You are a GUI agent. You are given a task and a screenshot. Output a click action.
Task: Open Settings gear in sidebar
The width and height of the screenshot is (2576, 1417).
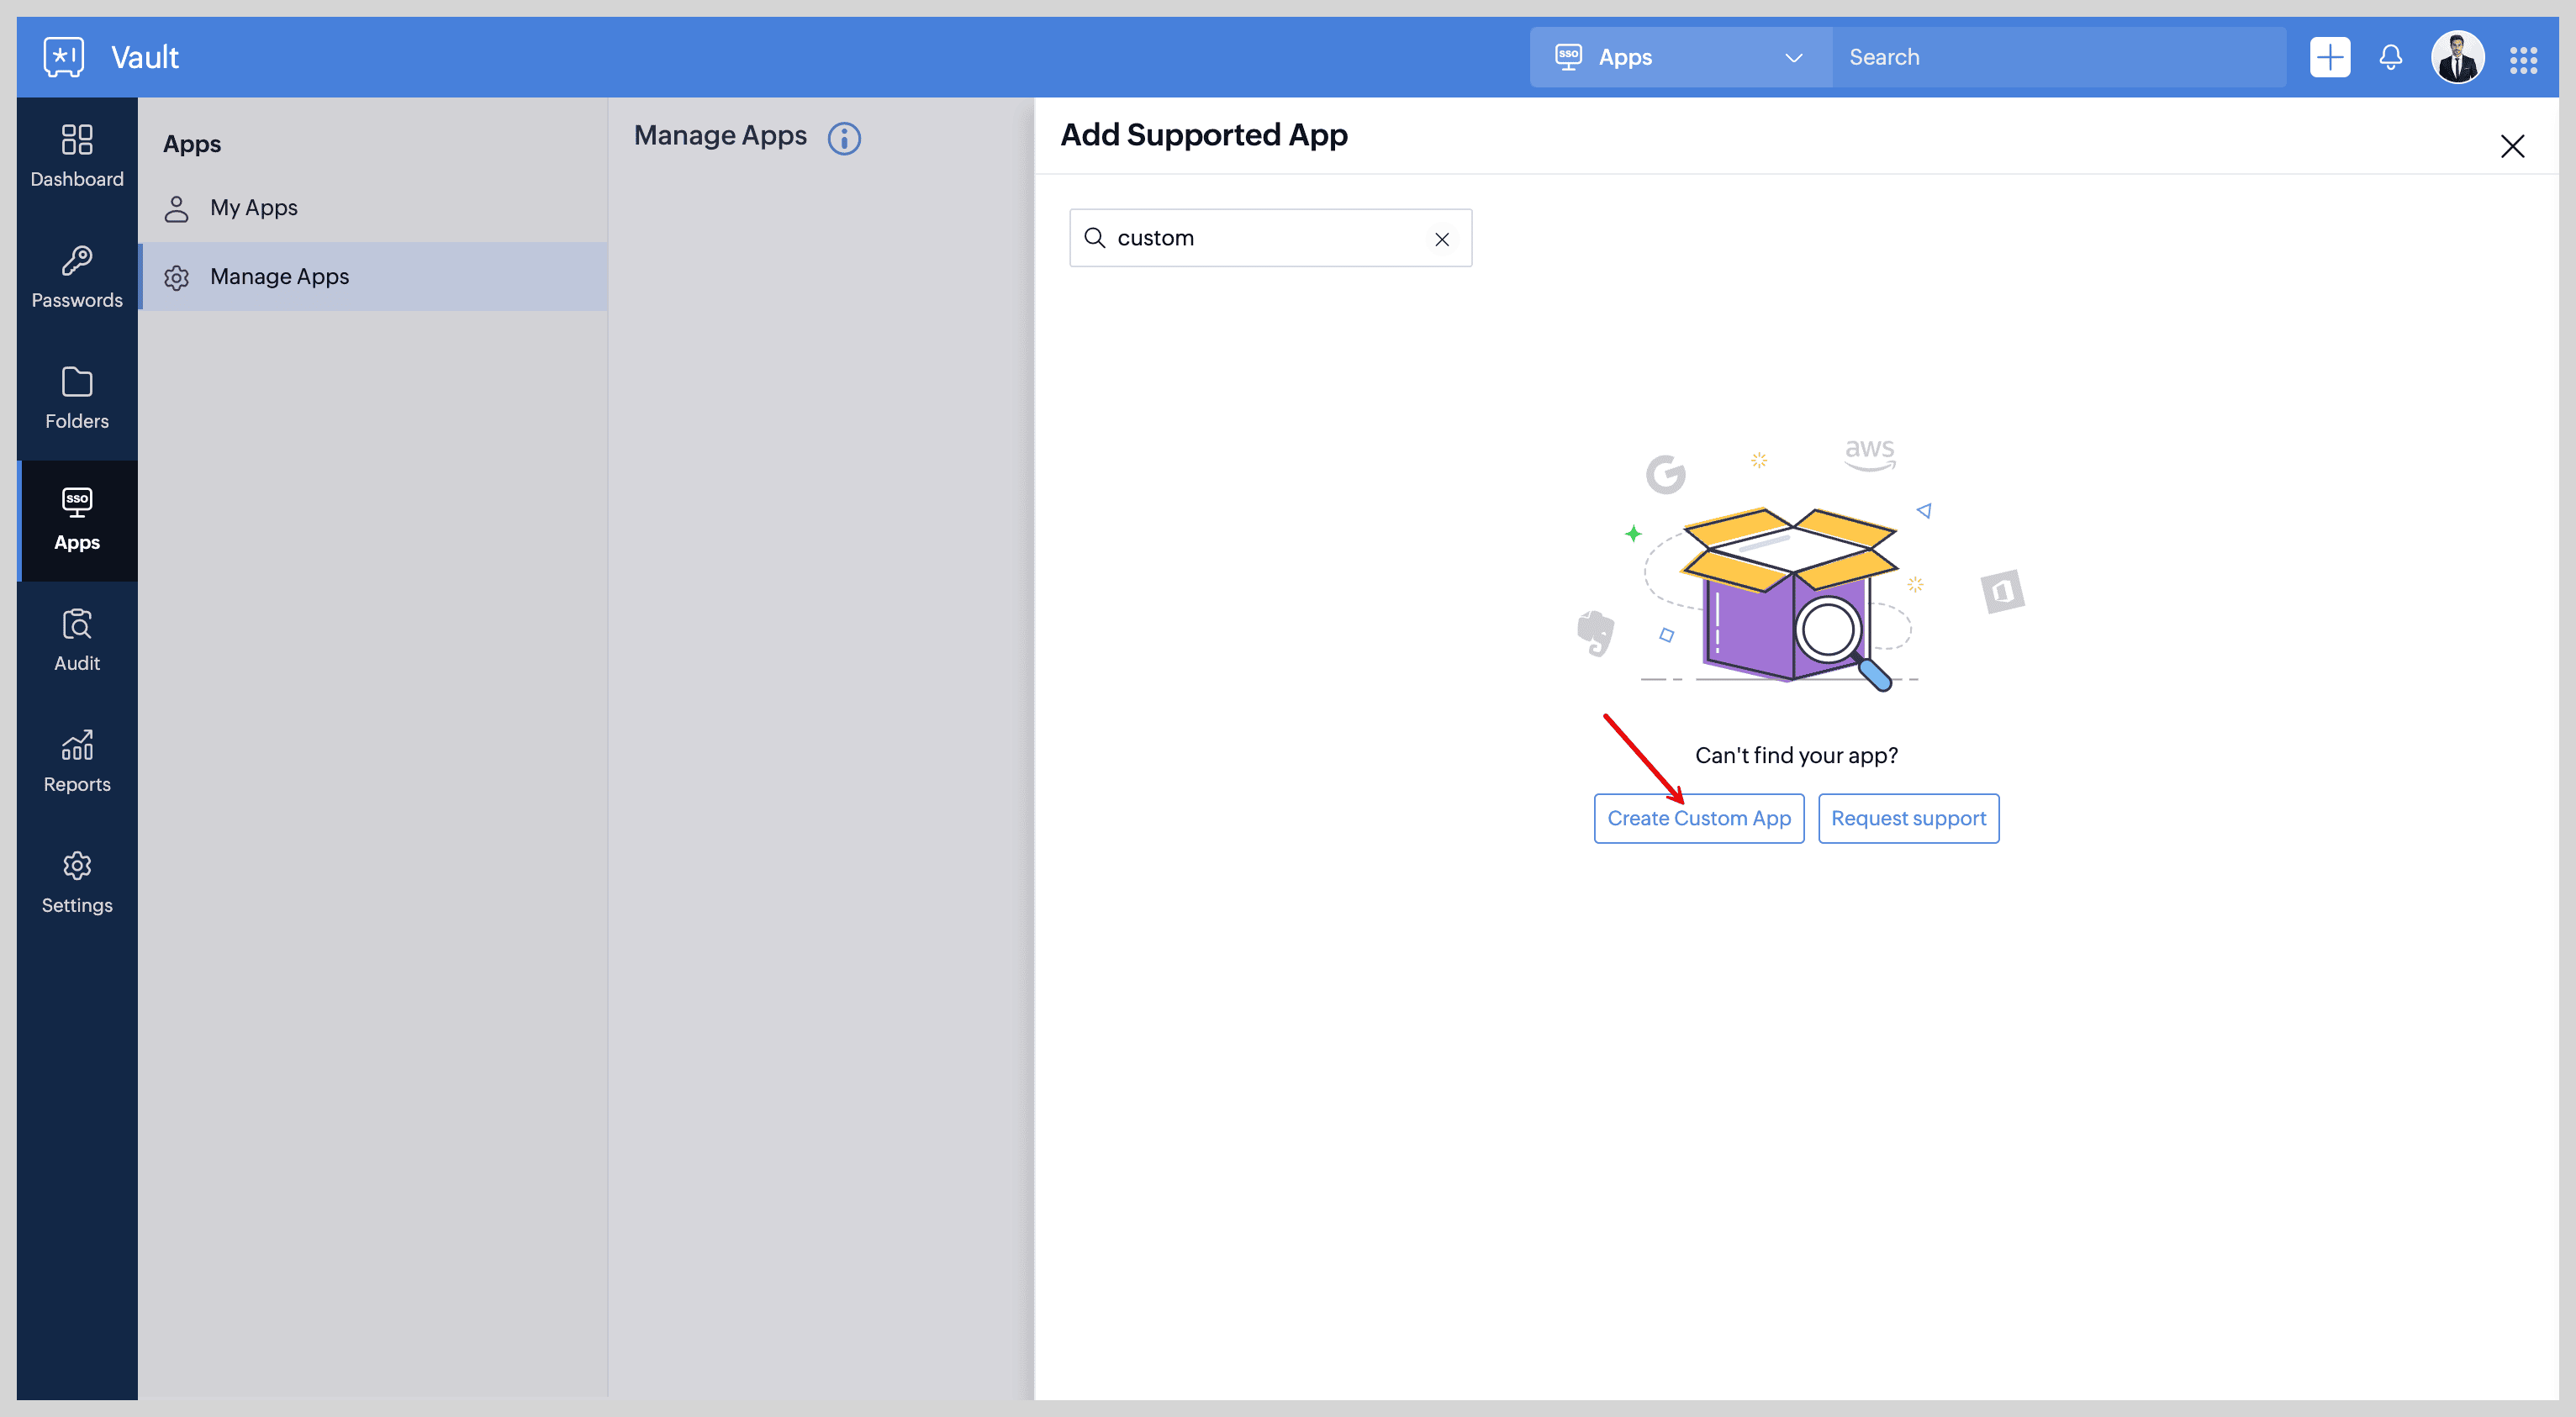tap(77, 882)
